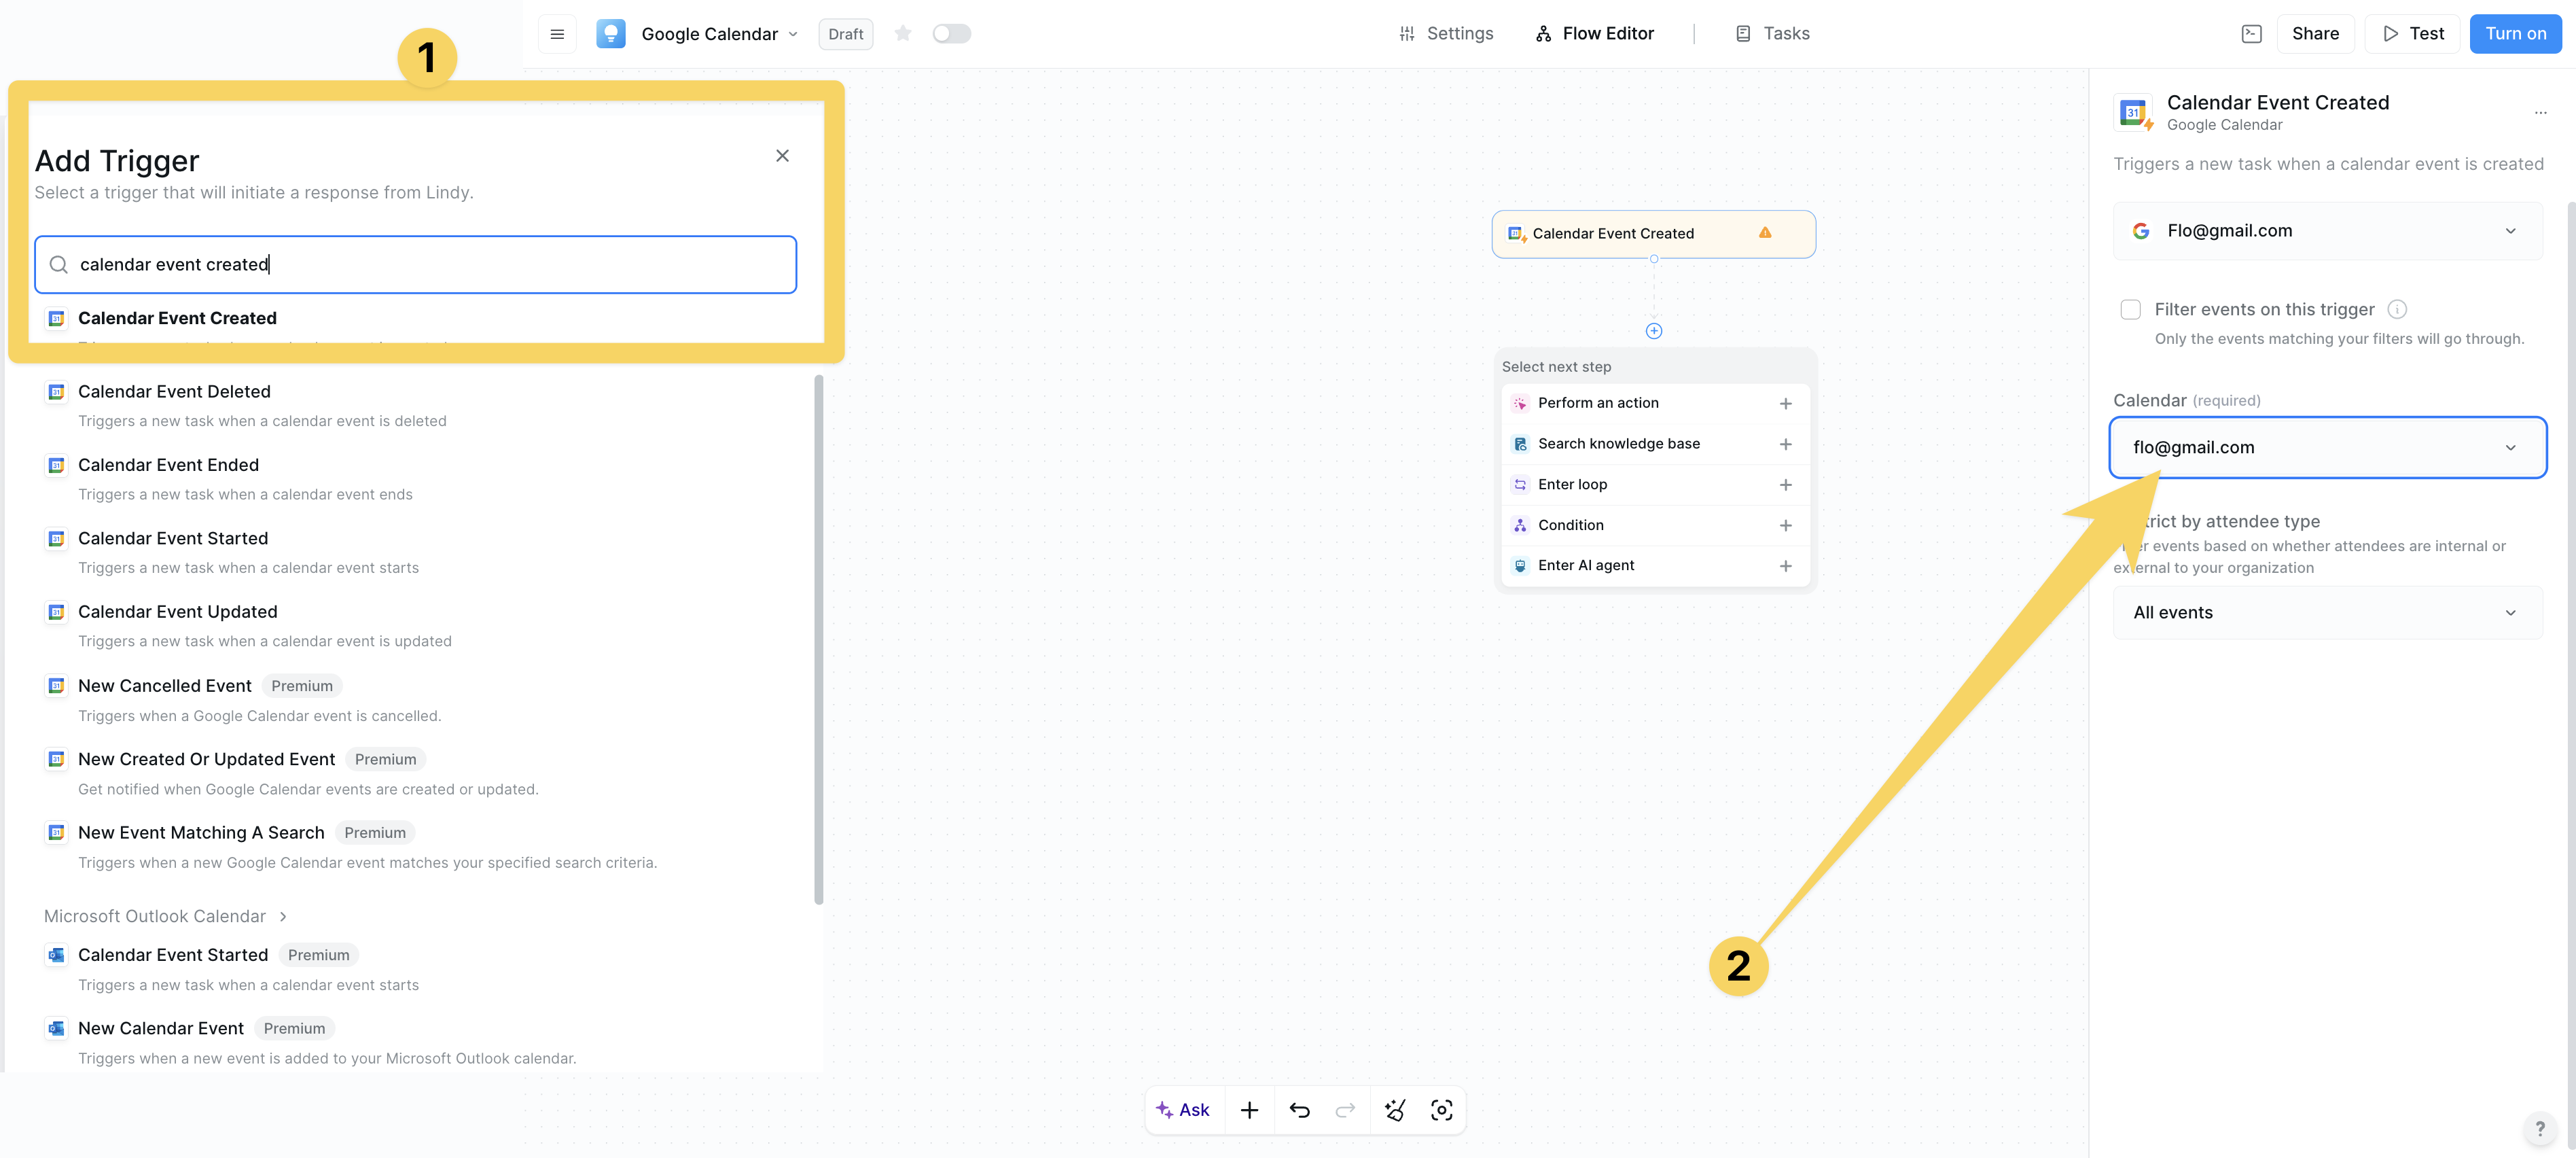Open the console panel icon
Viewport: 2576px width, 1158px height.
[2251, 34]
